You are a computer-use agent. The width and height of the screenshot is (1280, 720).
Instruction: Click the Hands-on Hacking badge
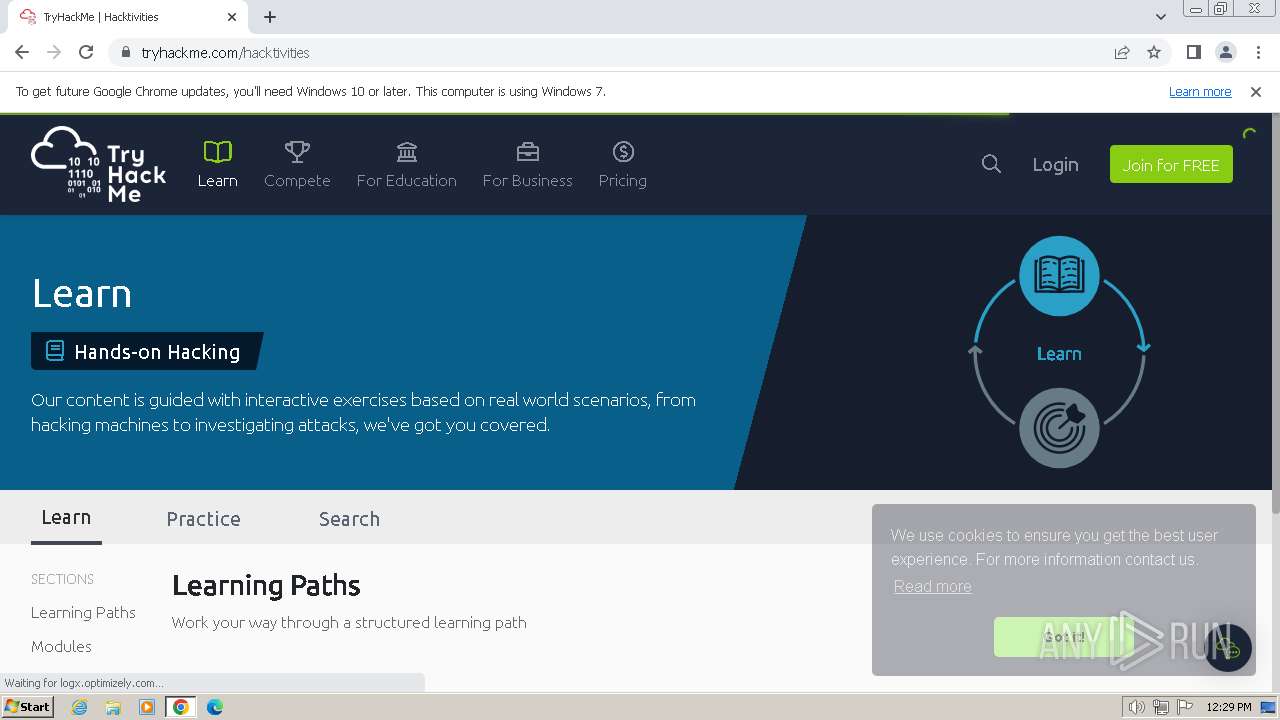[x=146, y=351]
